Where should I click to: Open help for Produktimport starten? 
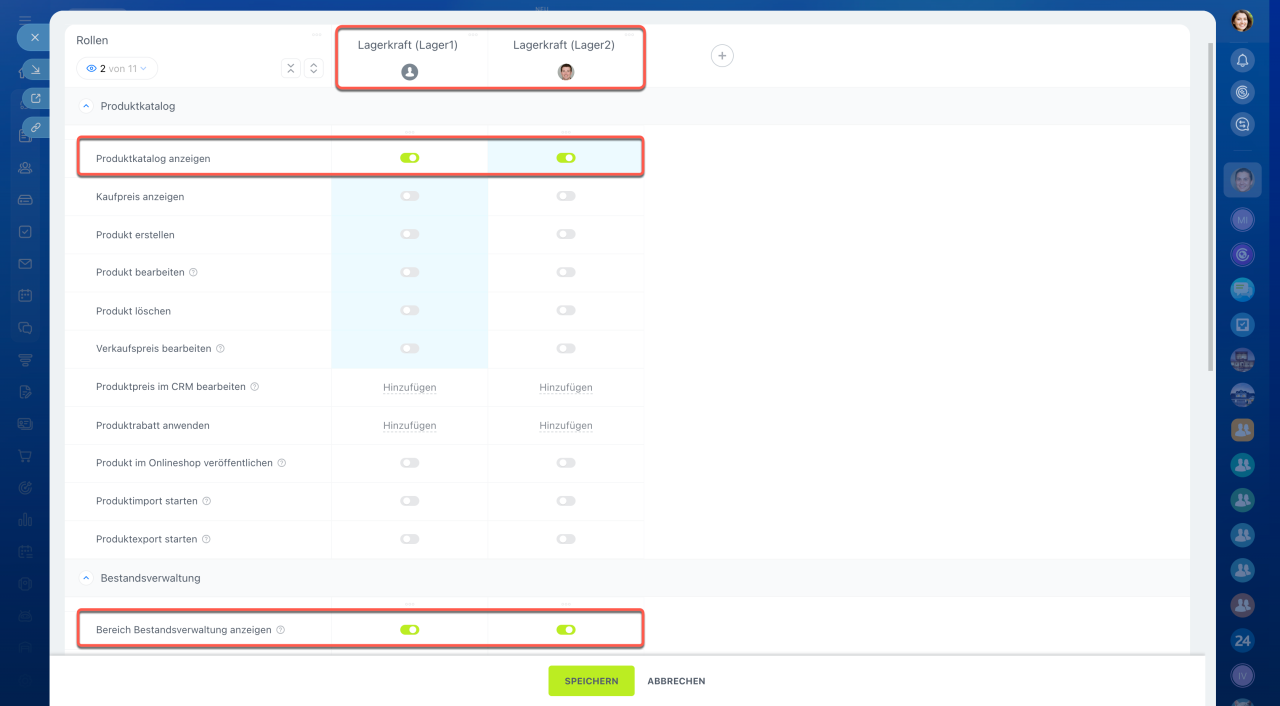coord(206,501)
